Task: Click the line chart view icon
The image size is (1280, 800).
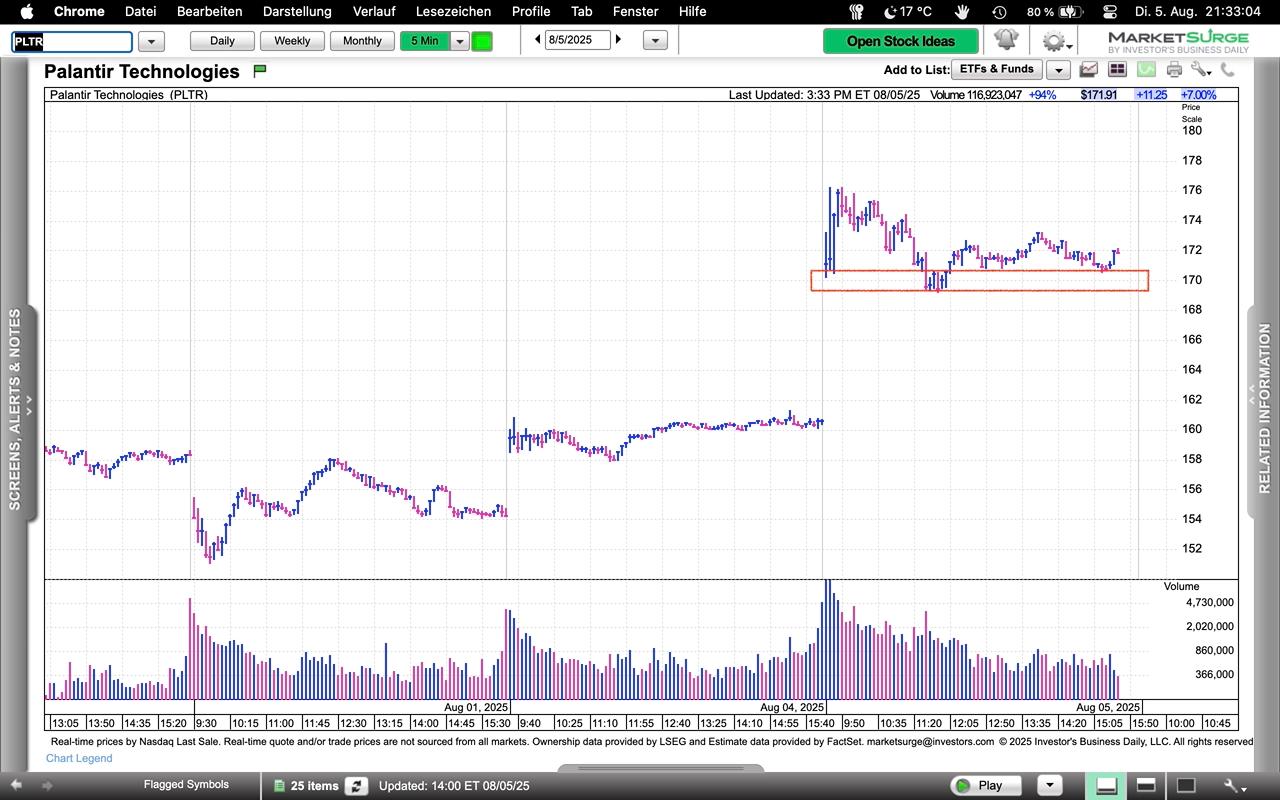Action: click(x=1088, y=69)
